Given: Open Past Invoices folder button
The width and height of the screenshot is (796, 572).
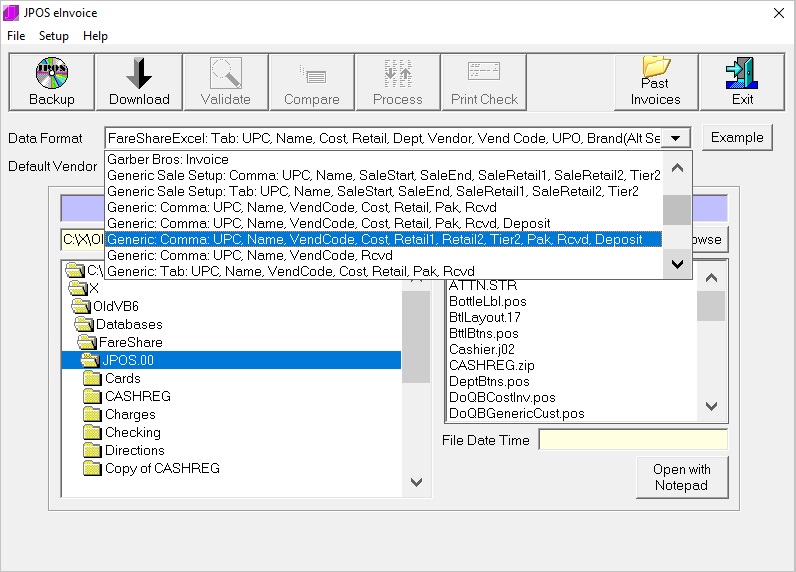Looking at the screenshot, I should (655, 82).
